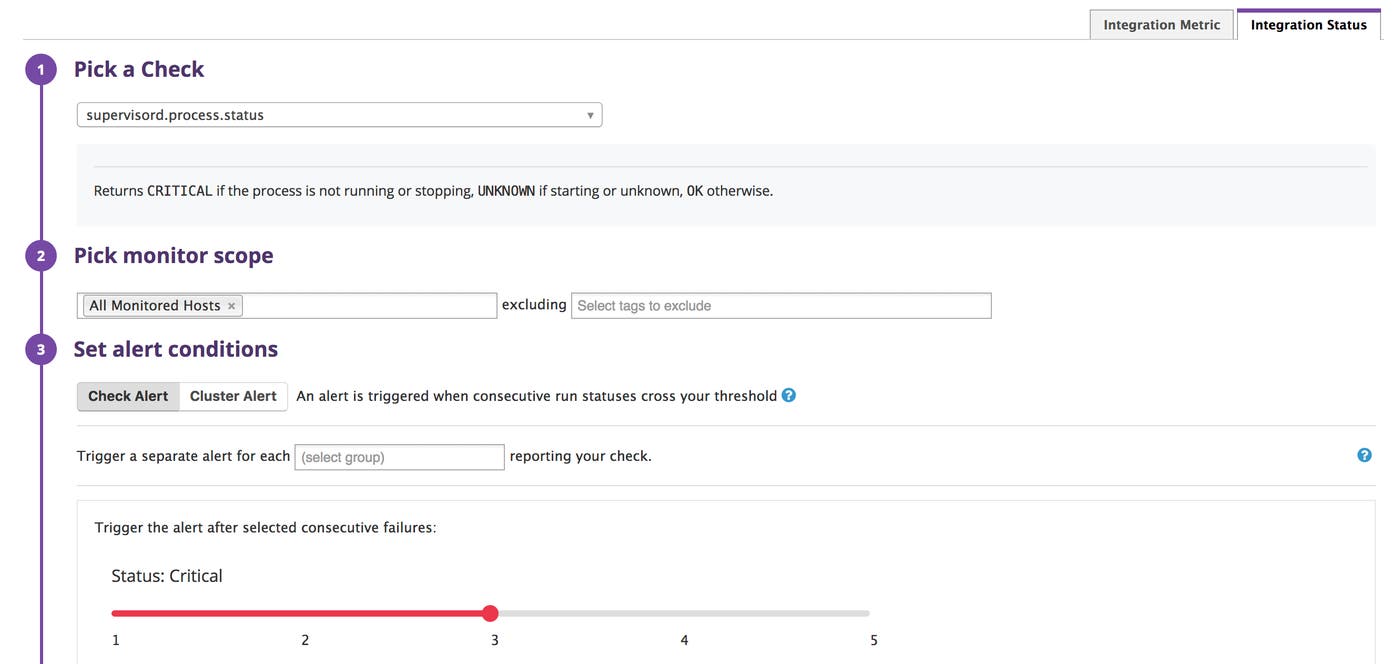Click inside the monitor scope hosts field
This screenshot has height=664, width=1400.
click(370, 306)
